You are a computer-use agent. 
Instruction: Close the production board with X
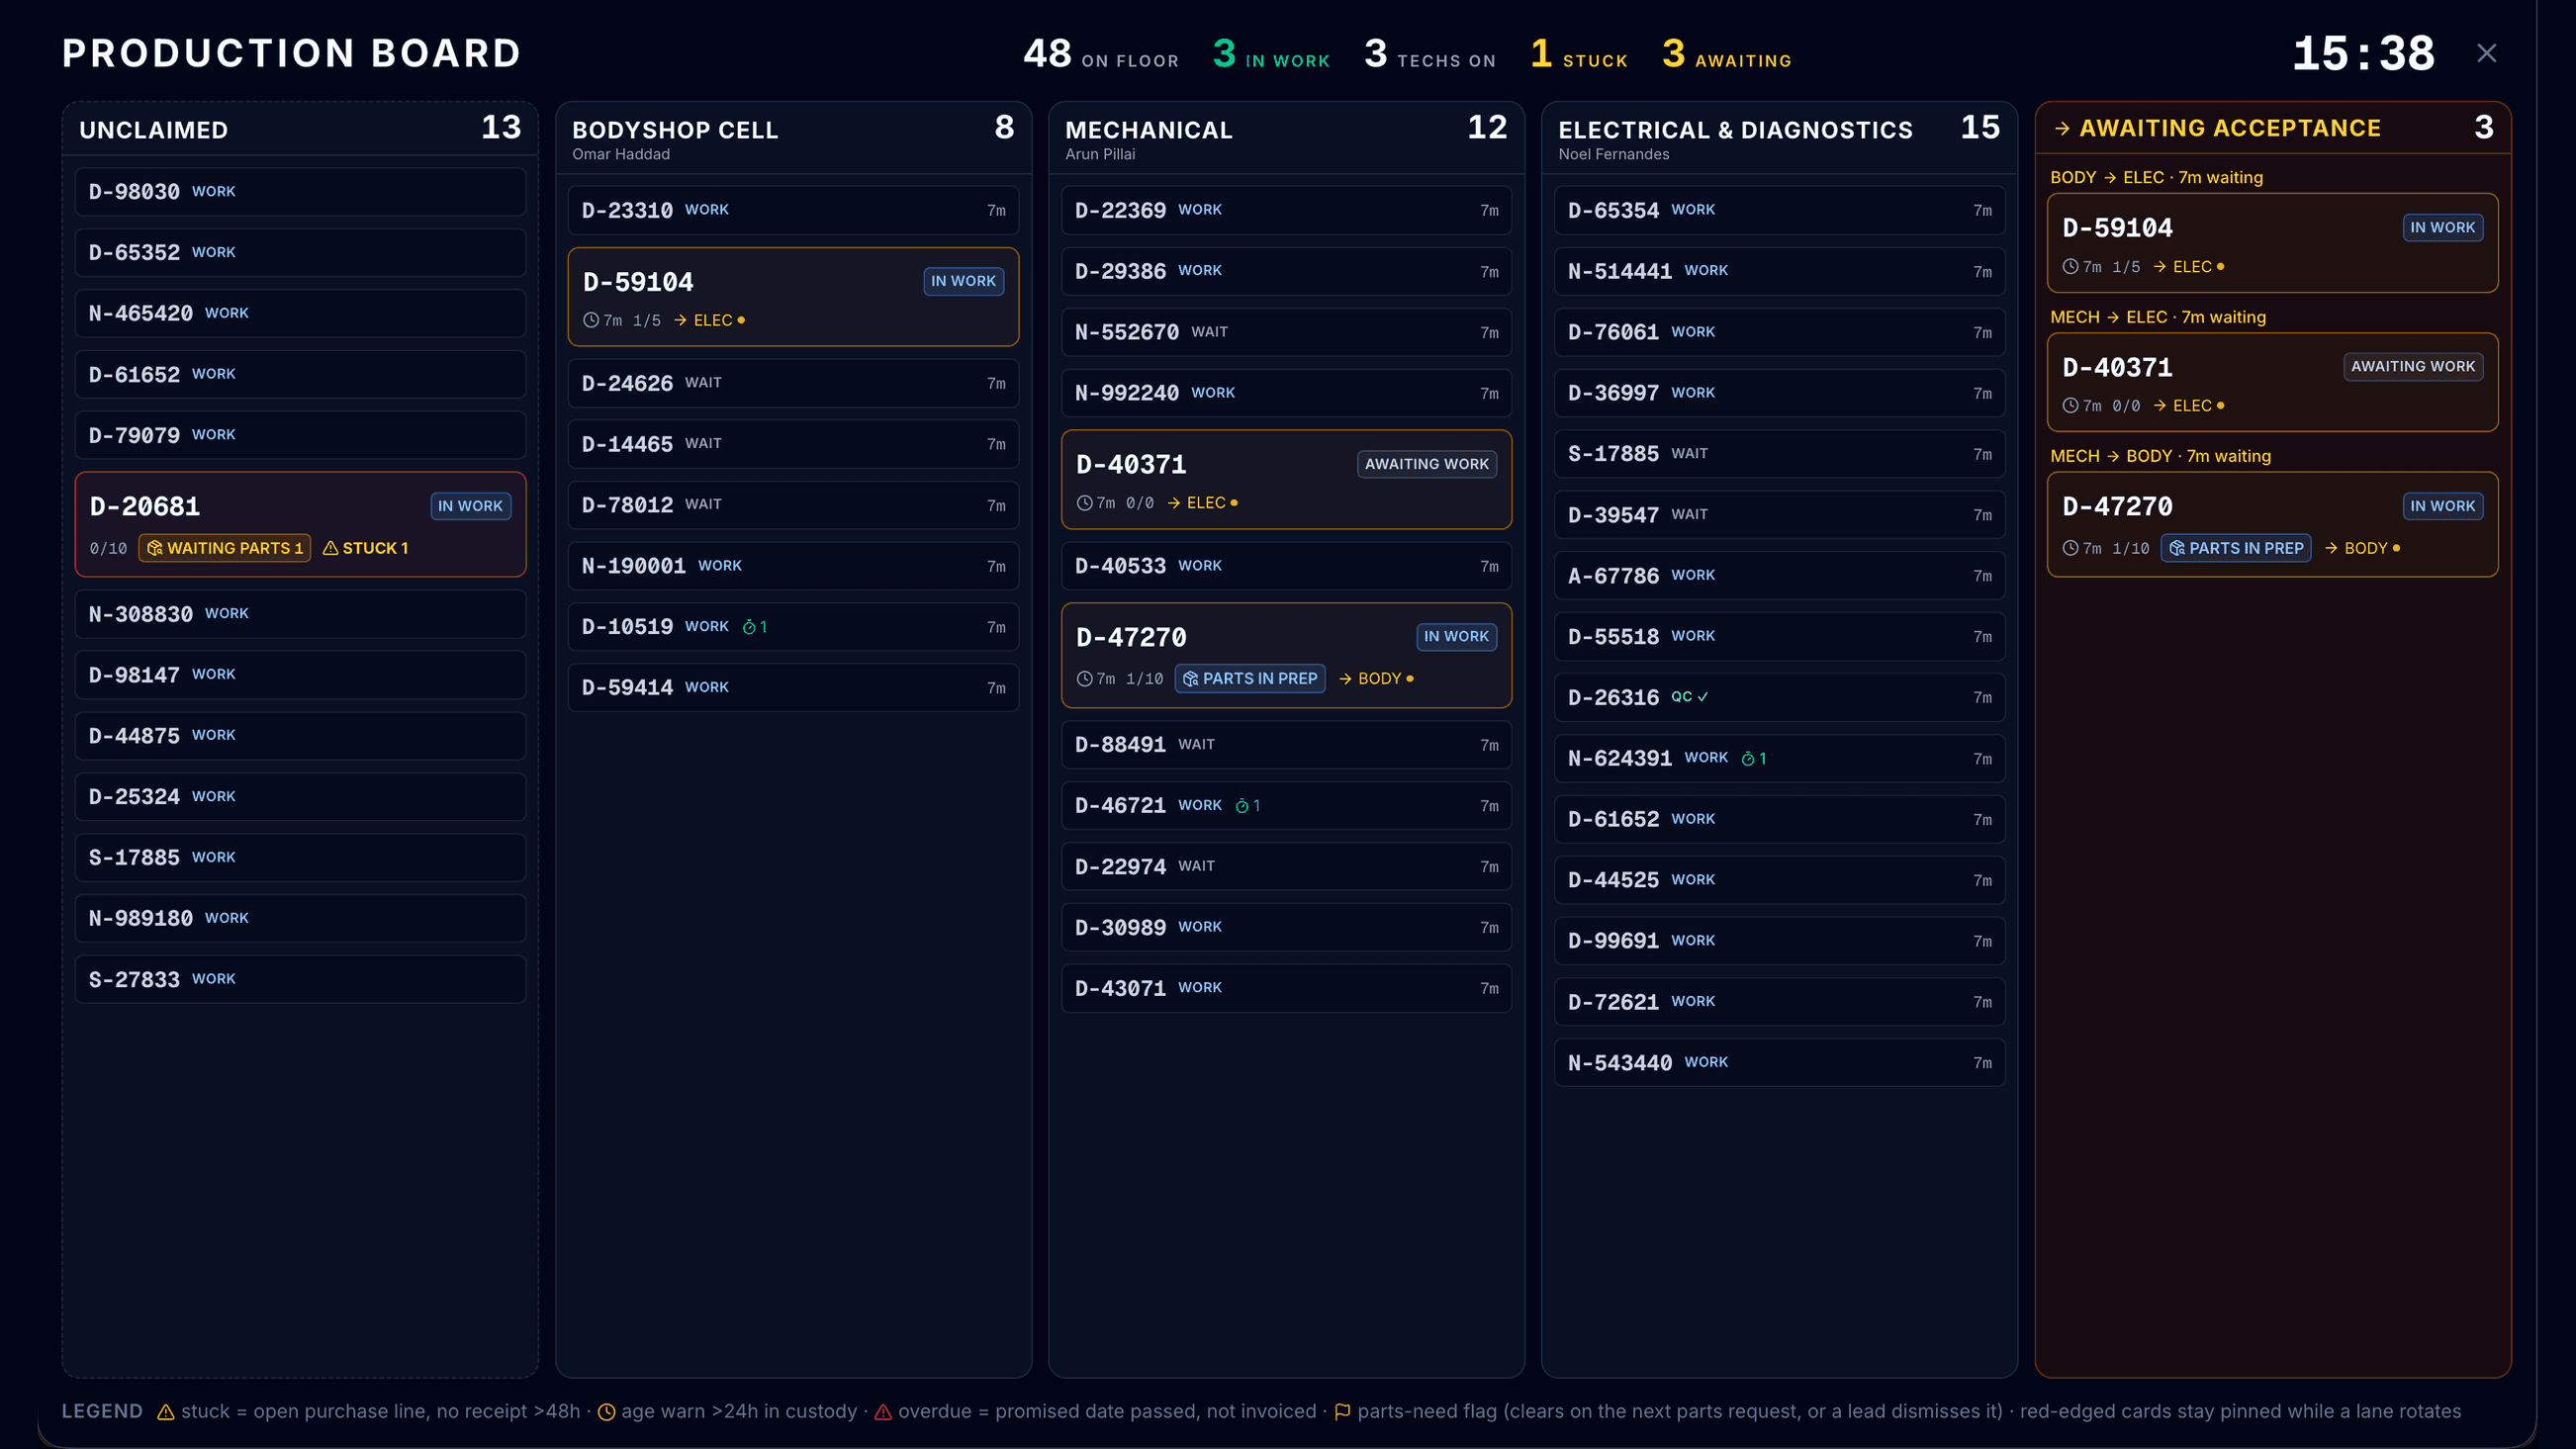(2486, 53)
